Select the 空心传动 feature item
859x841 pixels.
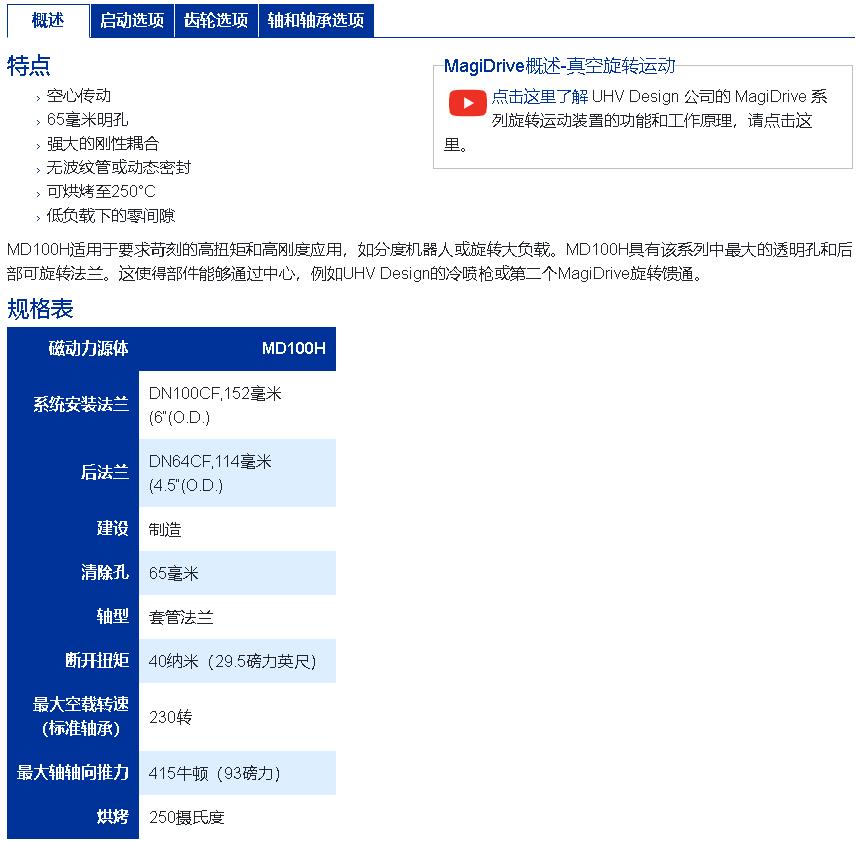pyautogui.click(x=79, y=95)
